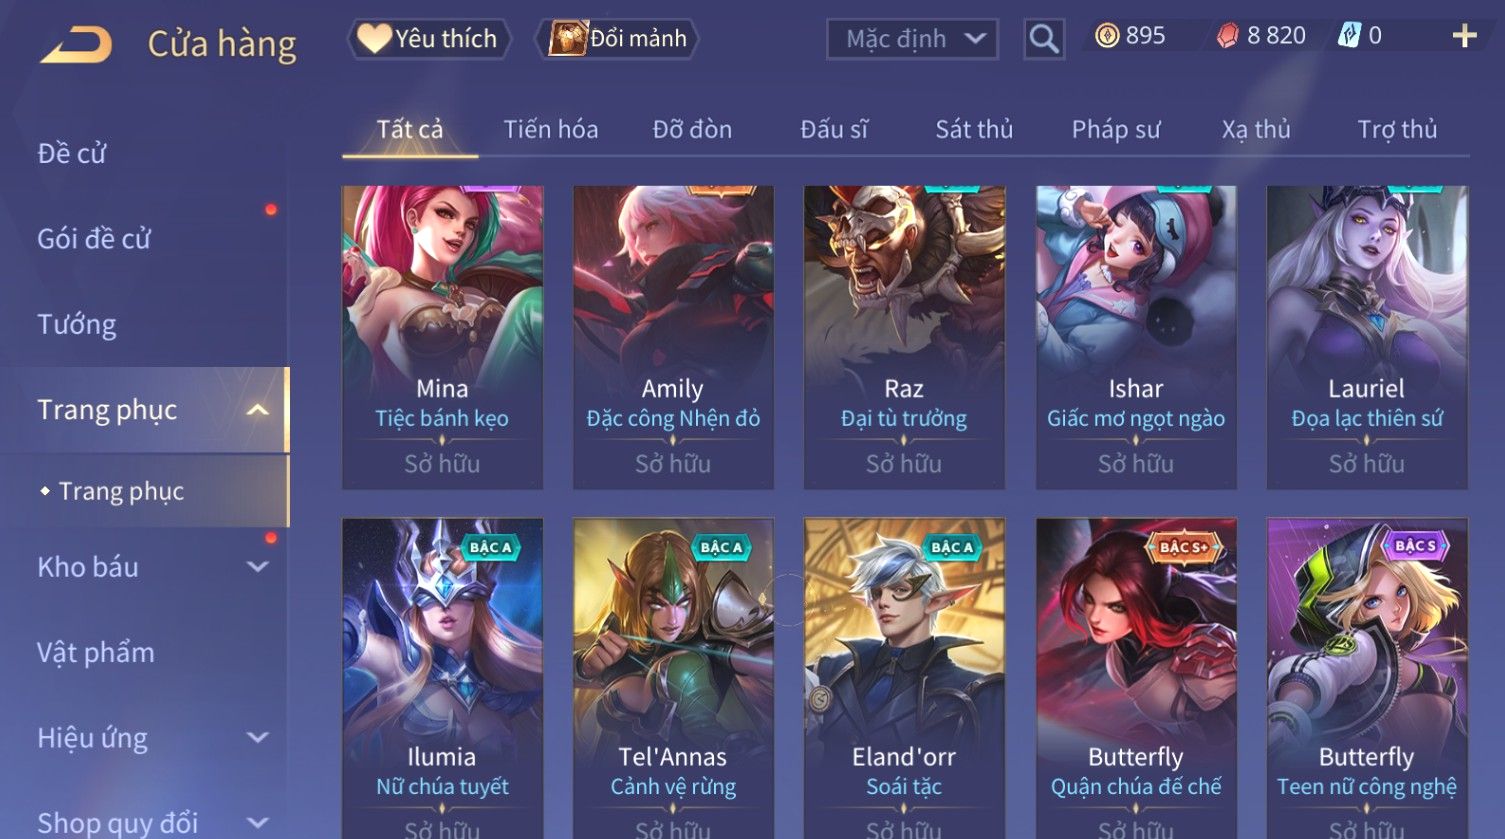
Task: Switch to the Pháp sư tab
Action: coord(1116,129)
